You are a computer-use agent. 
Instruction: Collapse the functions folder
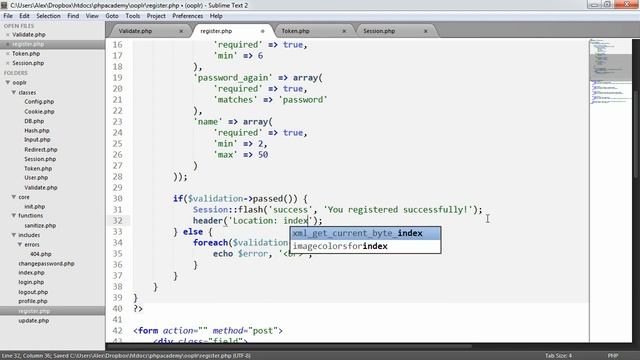tap(13, 216)
